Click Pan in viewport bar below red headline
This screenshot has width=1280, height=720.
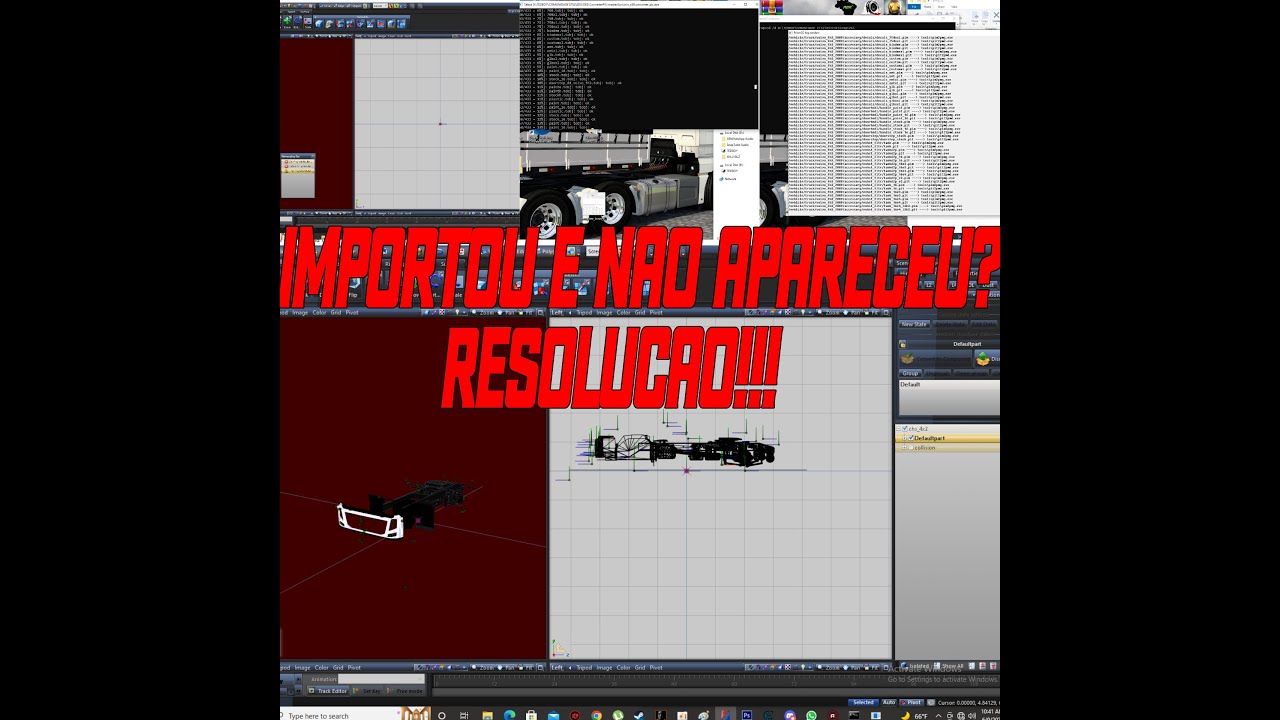point(850,312)
